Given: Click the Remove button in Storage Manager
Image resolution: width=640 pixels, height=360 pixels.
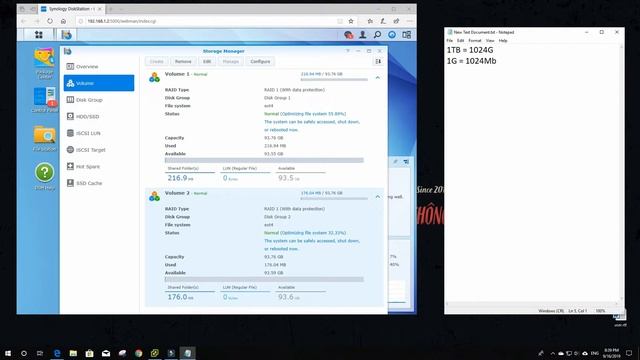Looking at the screenshot, I should click(183, 61).
